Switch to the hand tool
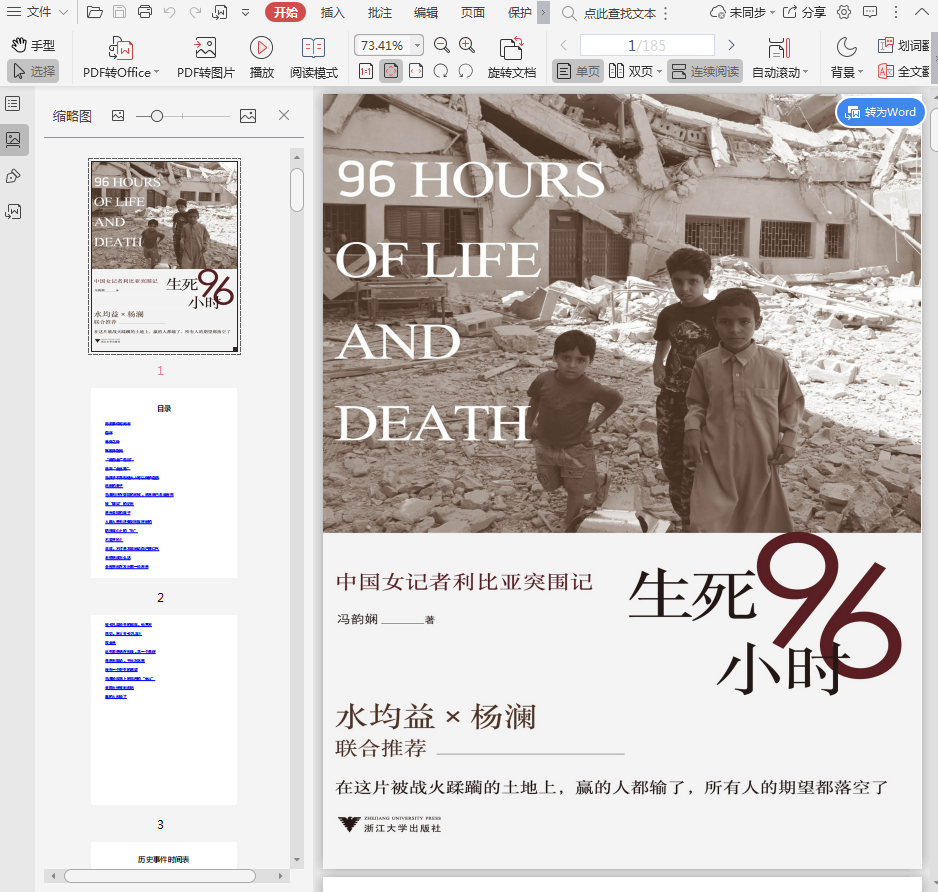 click(33, 45)
